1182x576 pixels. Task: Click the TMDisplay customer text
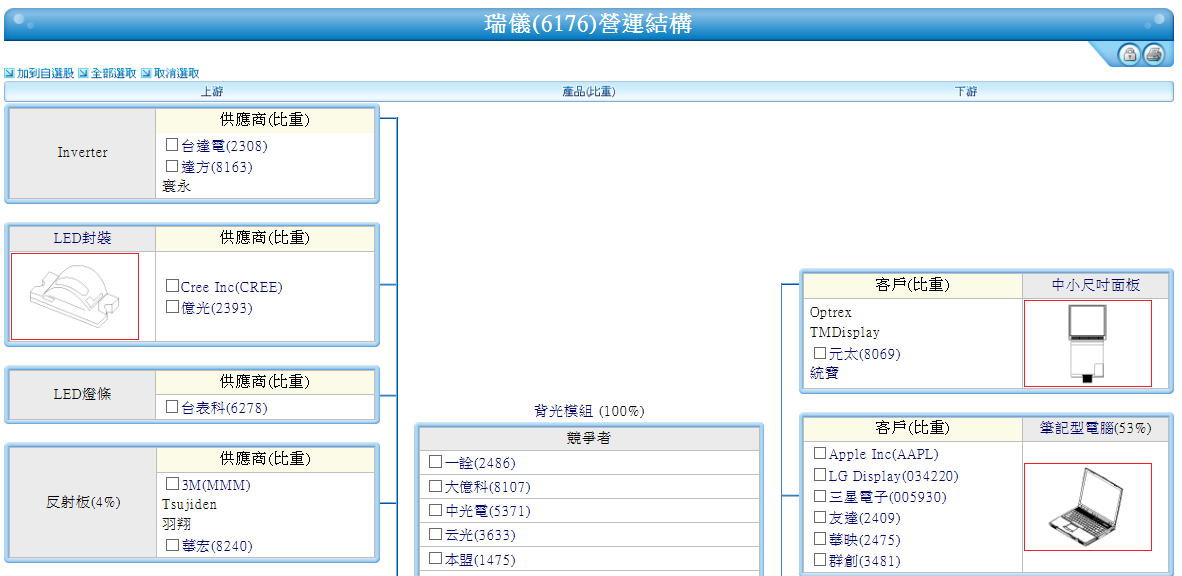pos(845,332)
